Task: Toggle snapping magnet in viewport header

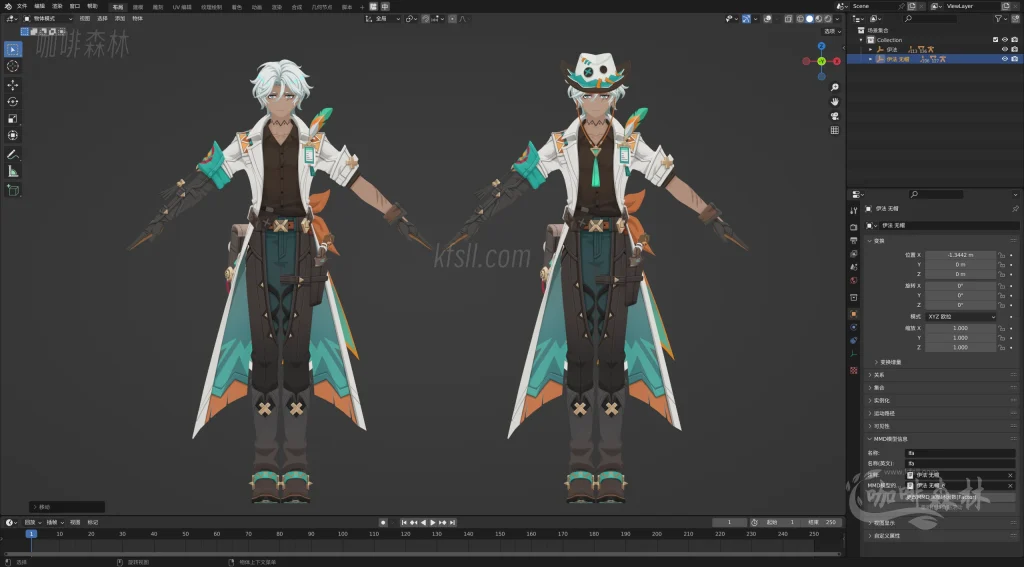Action: click(x=426, y=19)
